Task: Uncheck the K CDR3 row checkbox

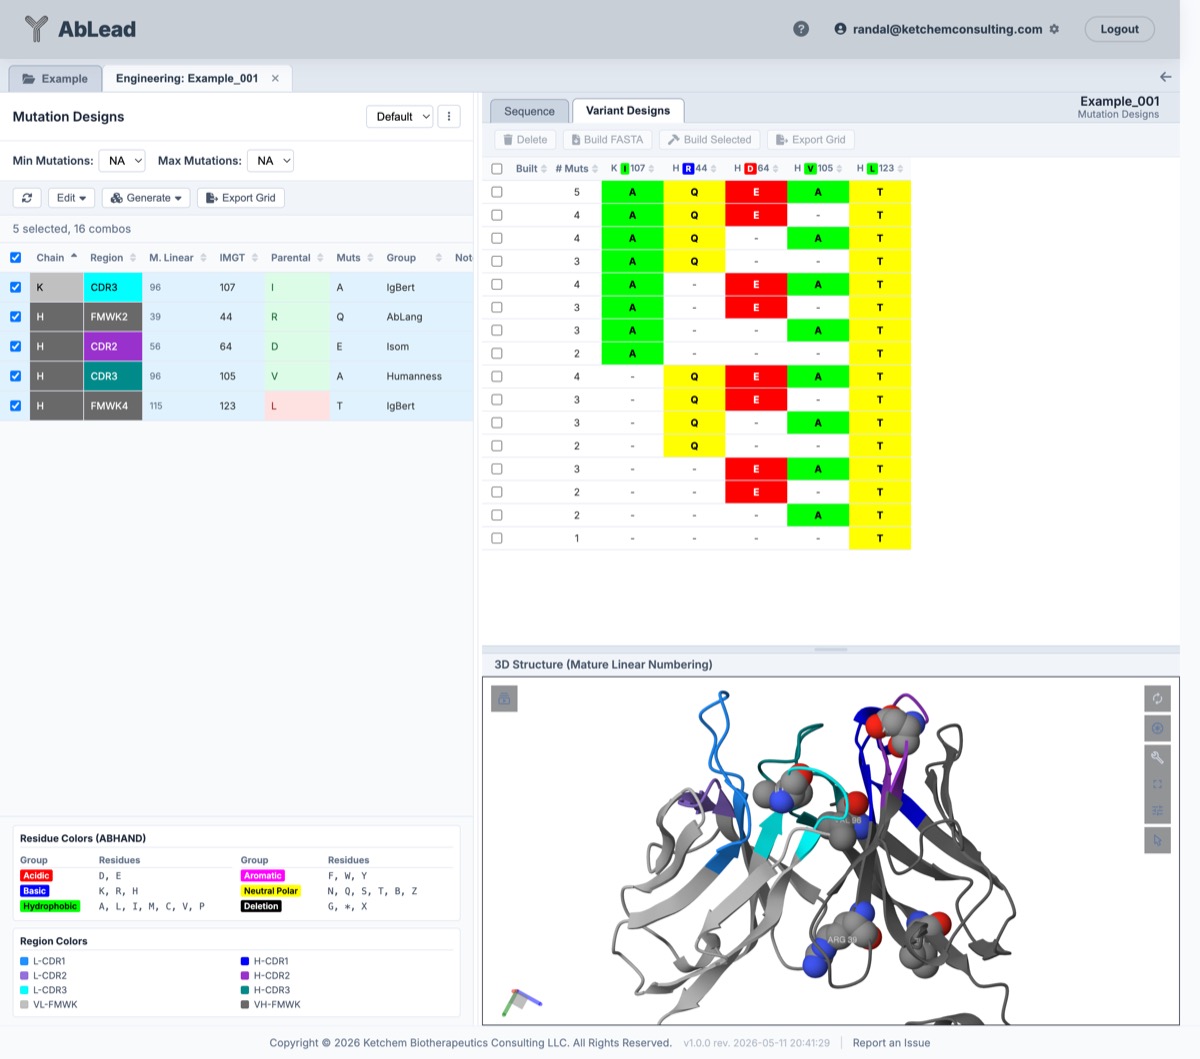Action: pyautogui.click(x=15, y=287)
